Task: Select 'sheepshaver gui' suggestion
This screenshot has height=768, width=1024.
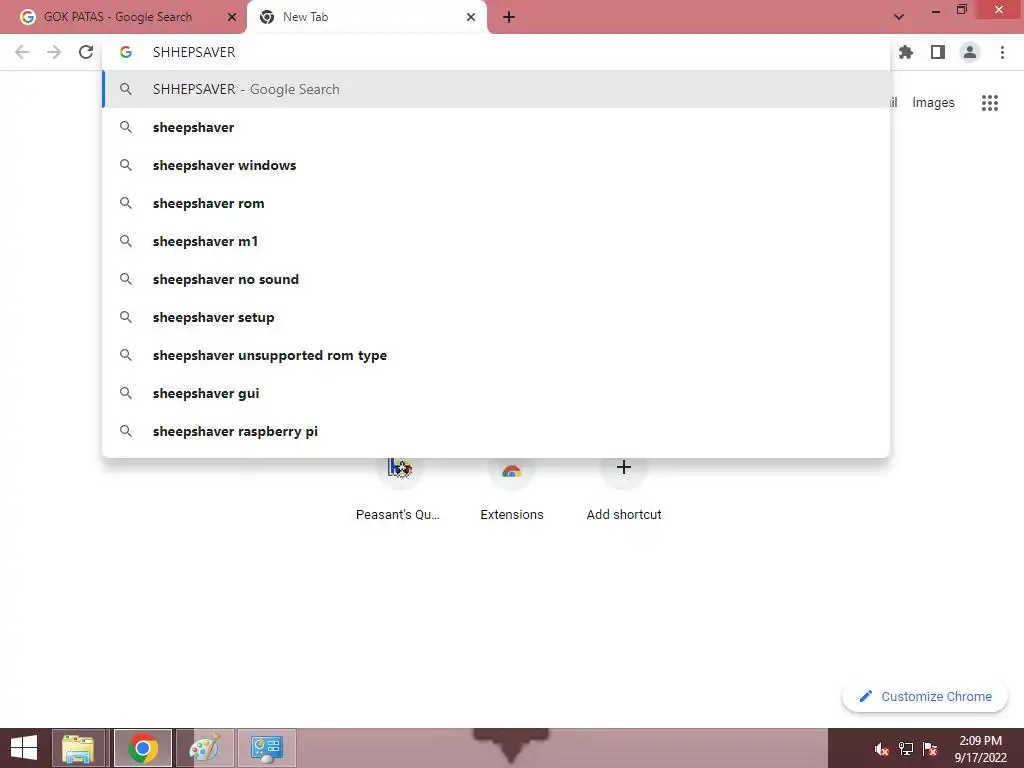Action: pyautogui.click(x=496, y=393)
